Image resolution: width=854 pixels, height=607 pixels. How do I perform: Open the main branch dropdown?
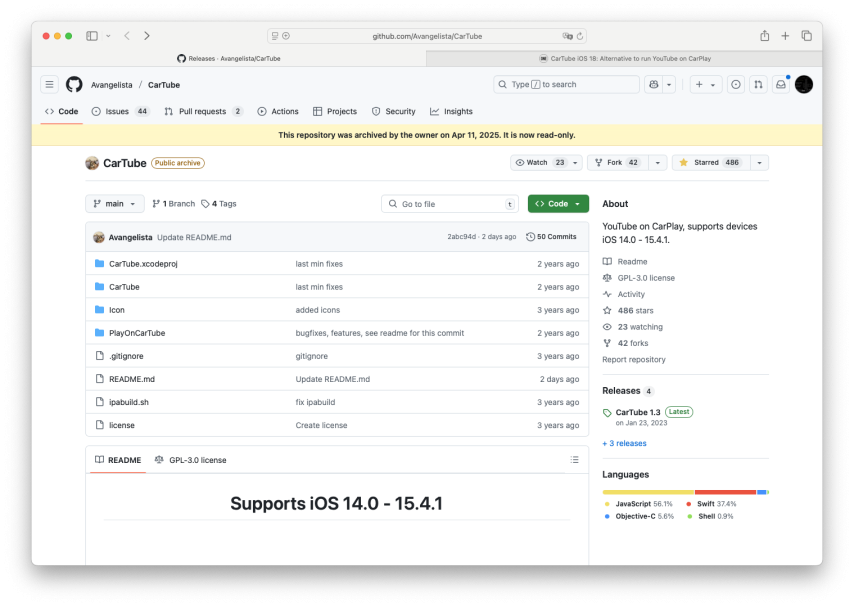click(114, 204)
